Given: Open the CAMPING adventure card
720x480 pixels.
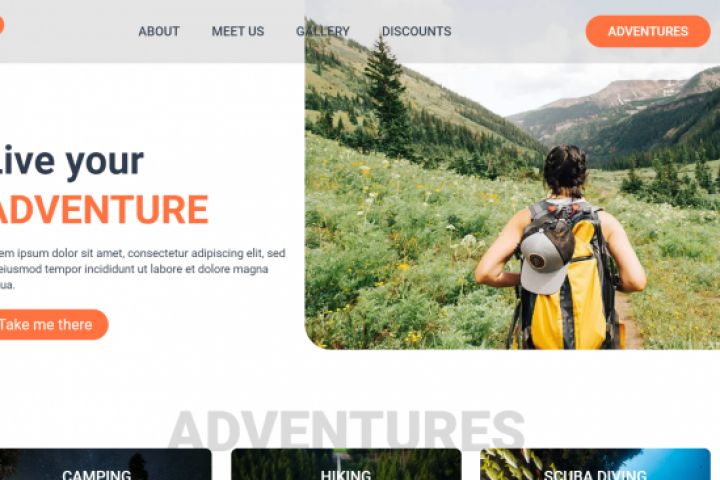Looking at the screenshot, I should coord(106,464).
